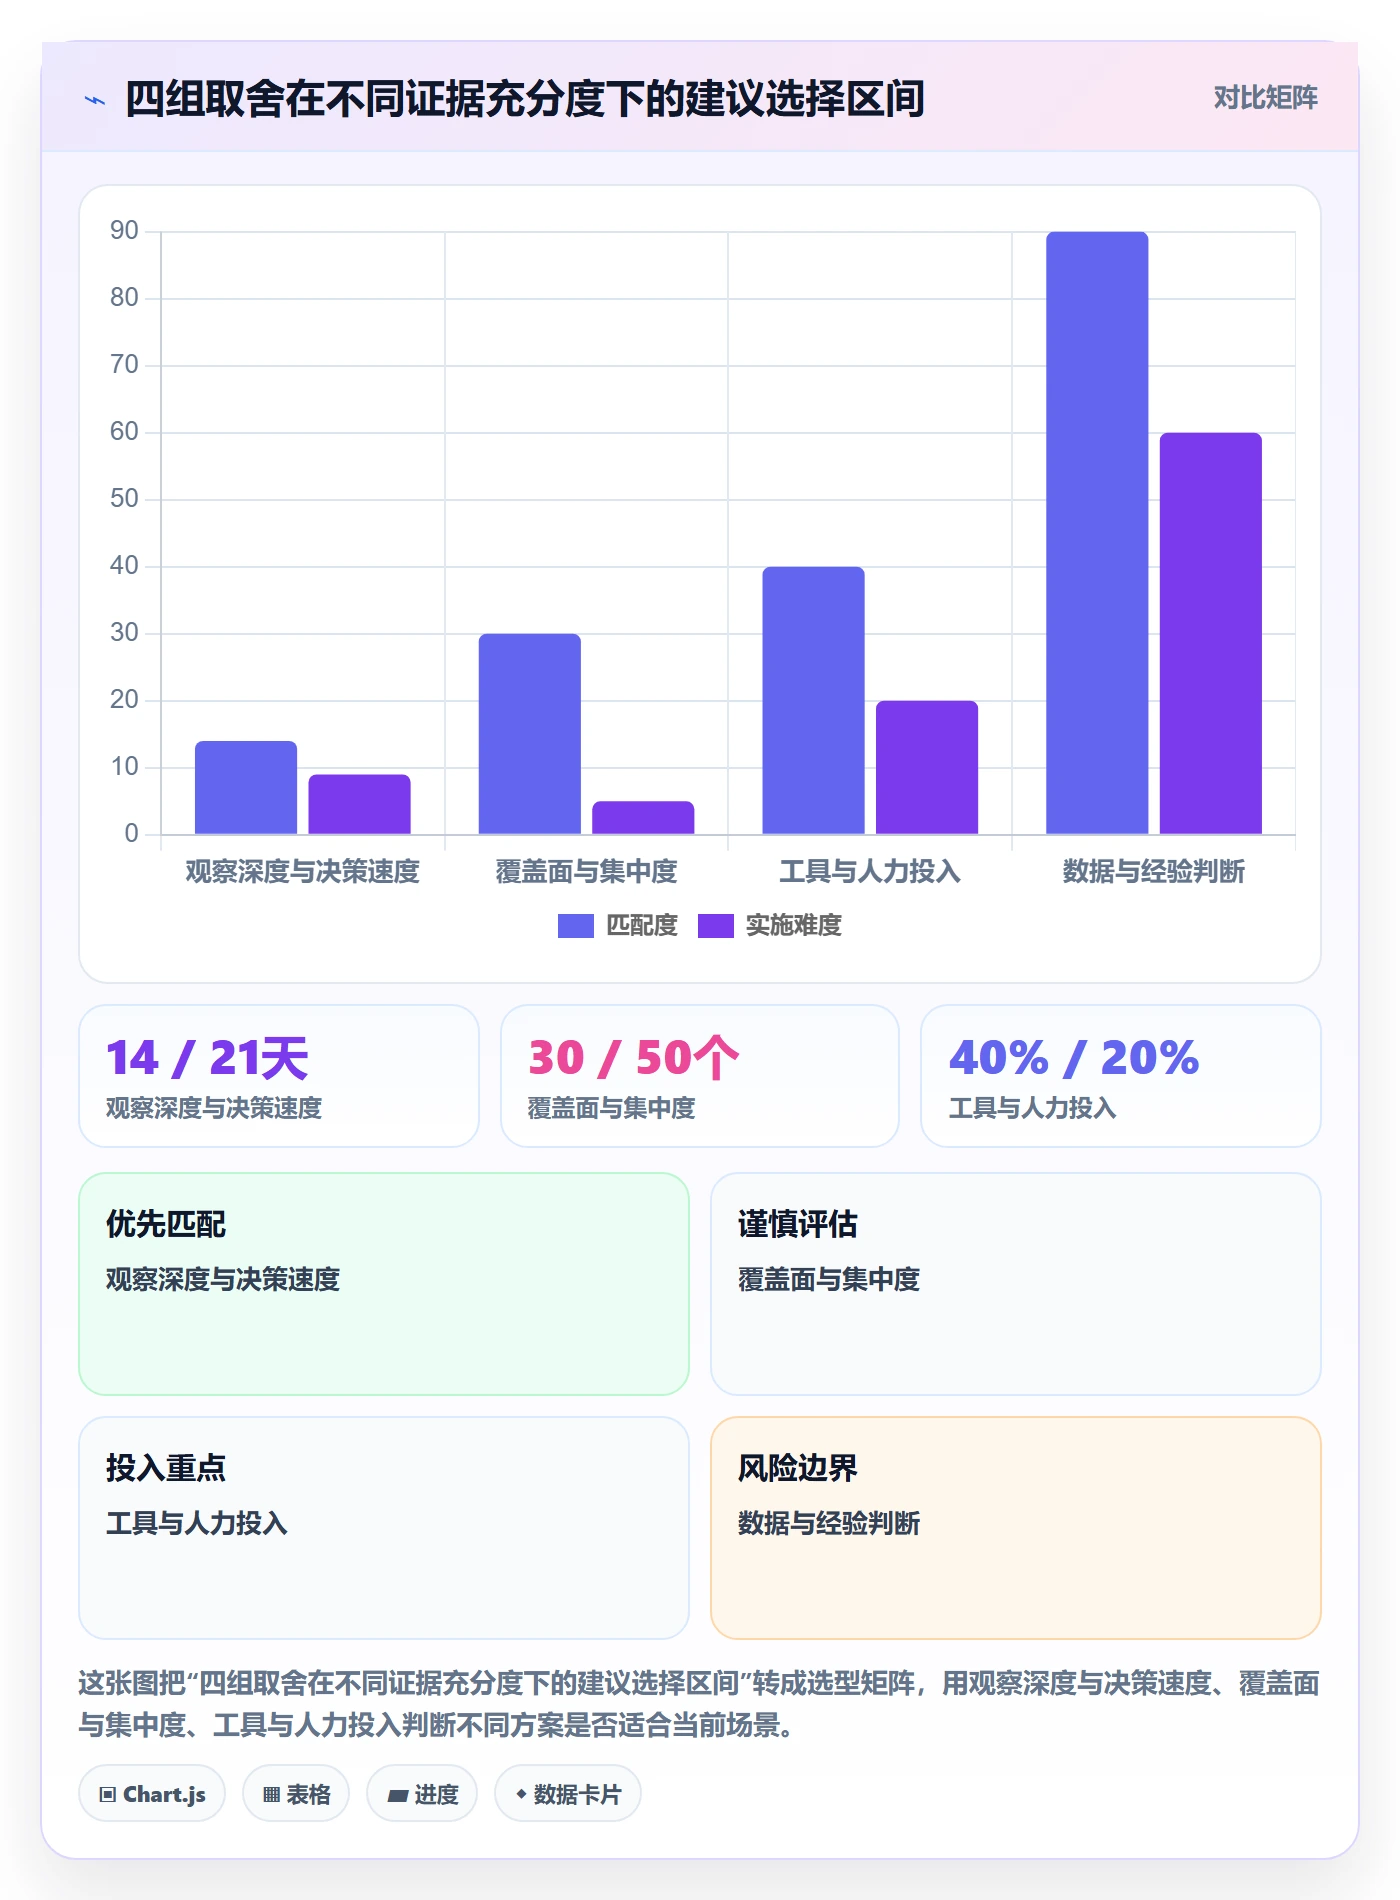
Task: Click the 实施难度 bar for 数据与经验判断
Action: [1211, 633]
